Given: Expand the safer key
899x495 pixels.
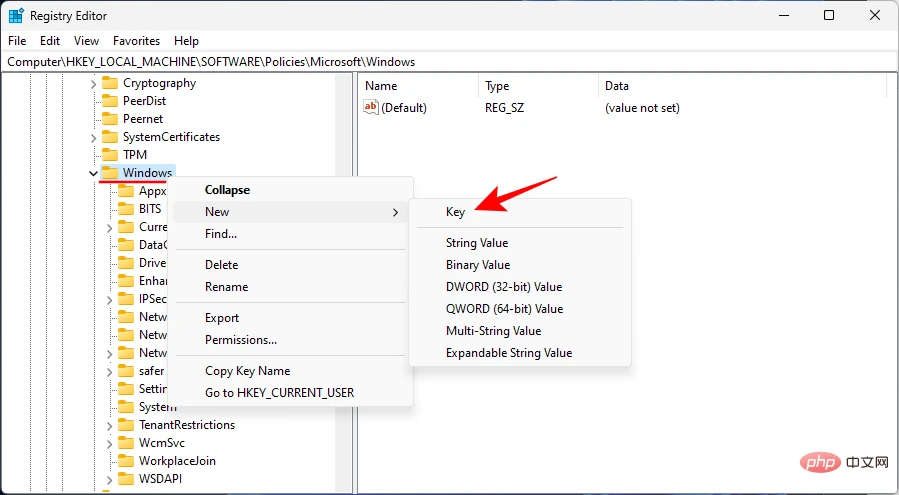Looking at the screenshot, I should pyautogui.click(x=110, y=372).
